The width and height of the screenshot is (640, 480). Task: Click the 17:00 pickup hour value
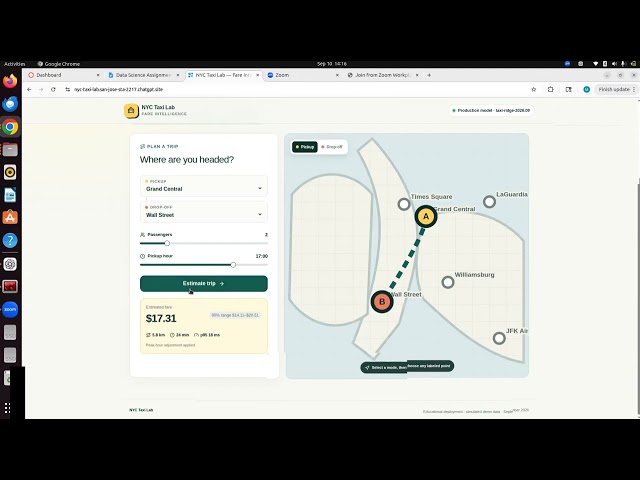(262, 256)
